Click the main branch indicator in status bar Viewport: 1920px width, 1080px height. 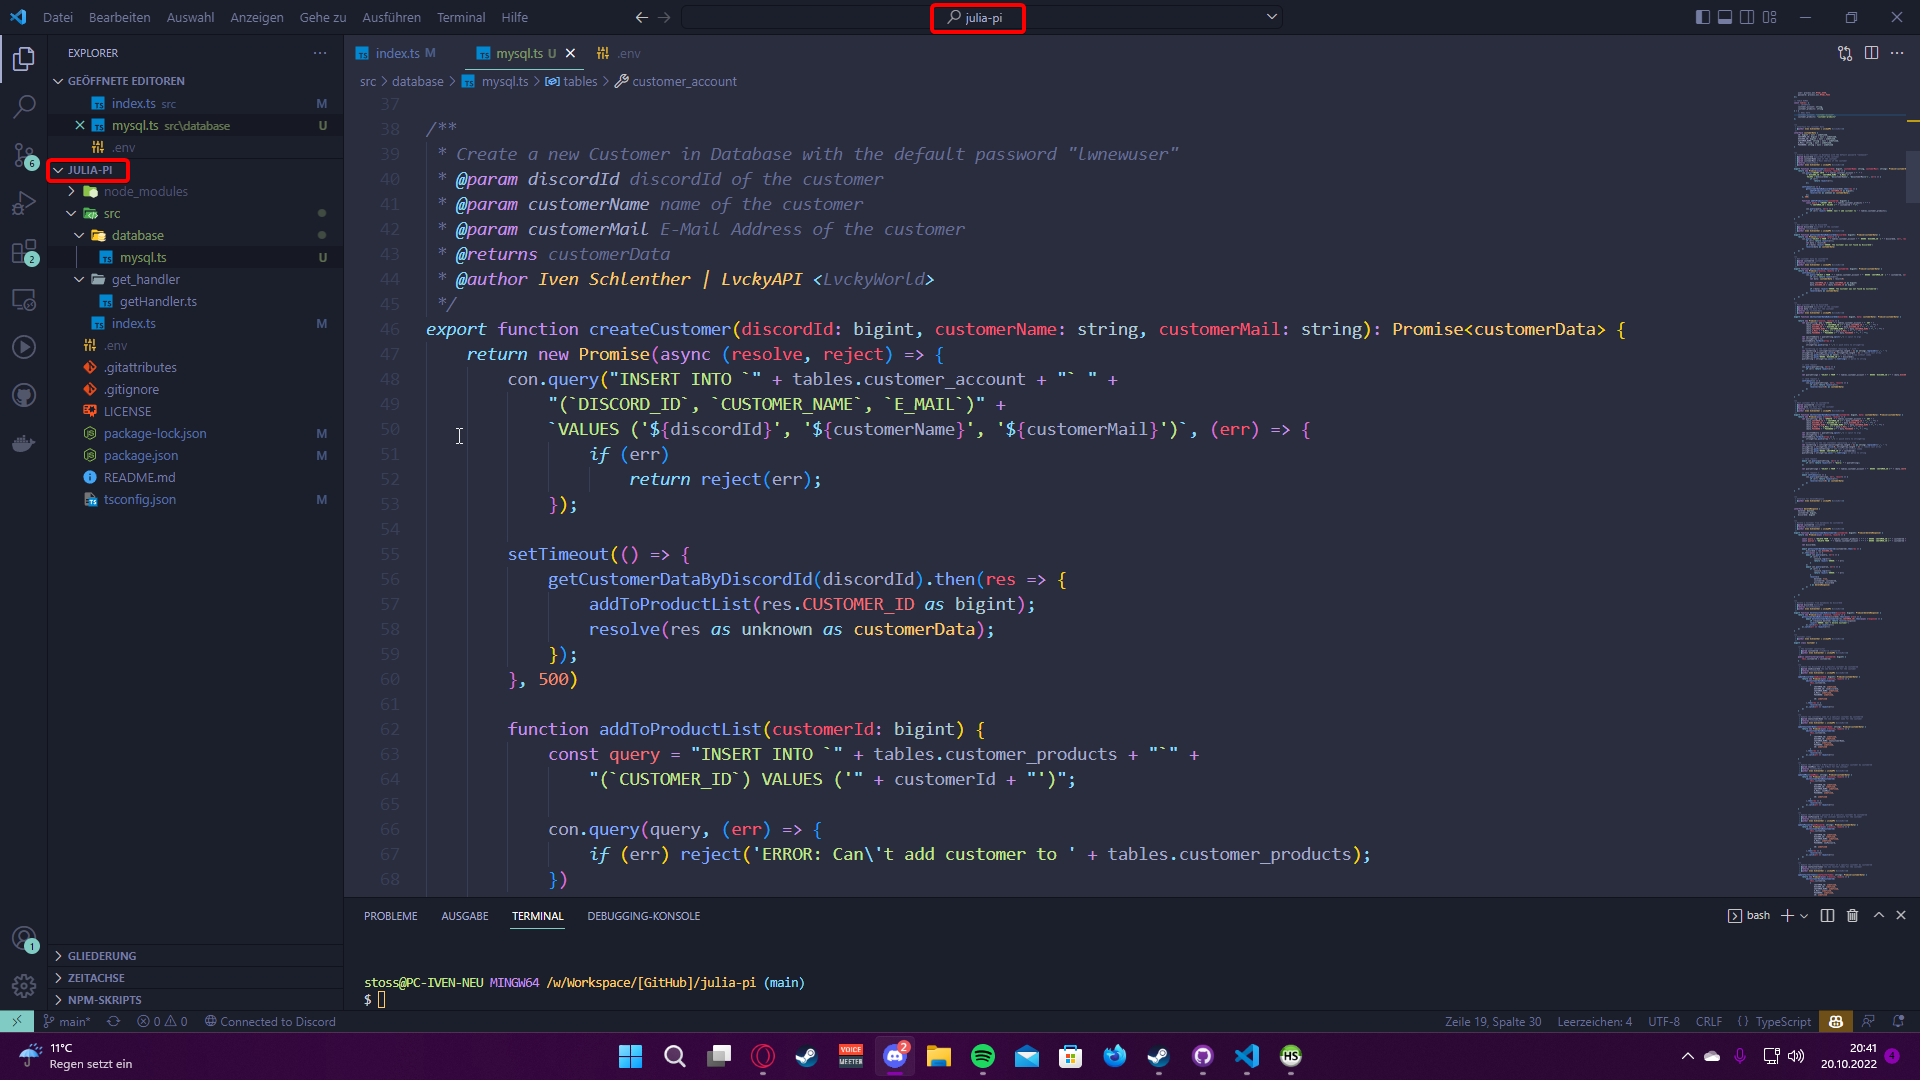tap(68, 1022)
